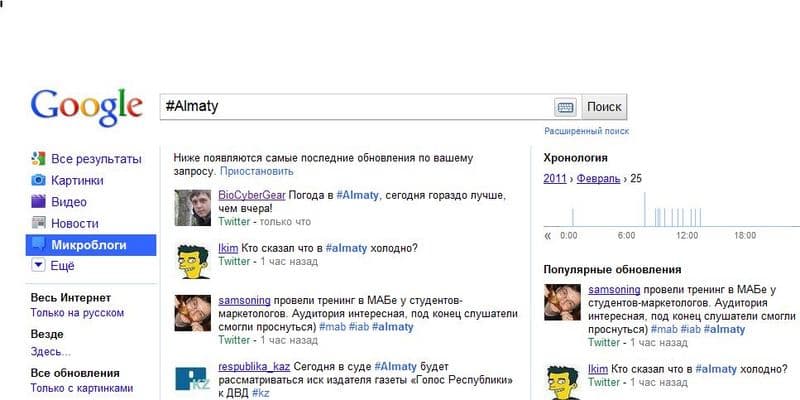Image resolution: width=800 pixels, height=400 pixels.
Task: Click Весь Интернет filter heading
Action: (71, 297)
